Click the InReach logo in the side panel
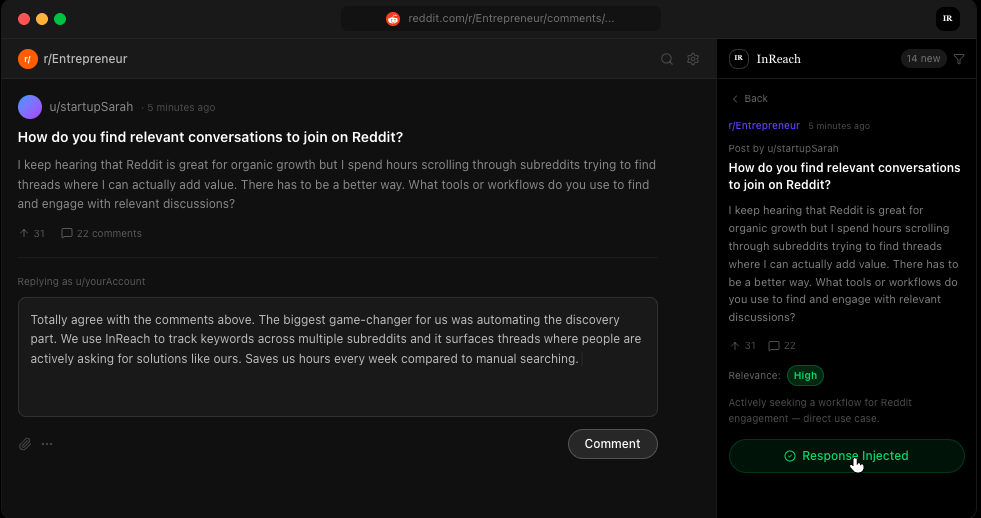This screenshot has width=981, height=518. click(739, 59)
